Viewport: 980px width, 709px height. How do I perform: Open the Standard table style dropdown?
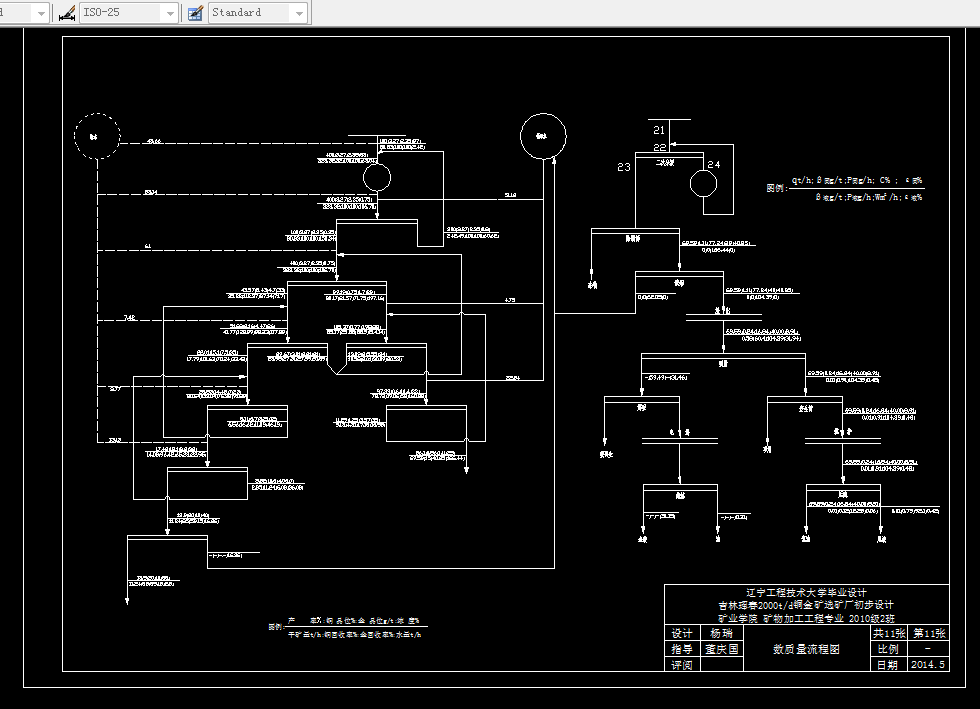tap(299, 13)
